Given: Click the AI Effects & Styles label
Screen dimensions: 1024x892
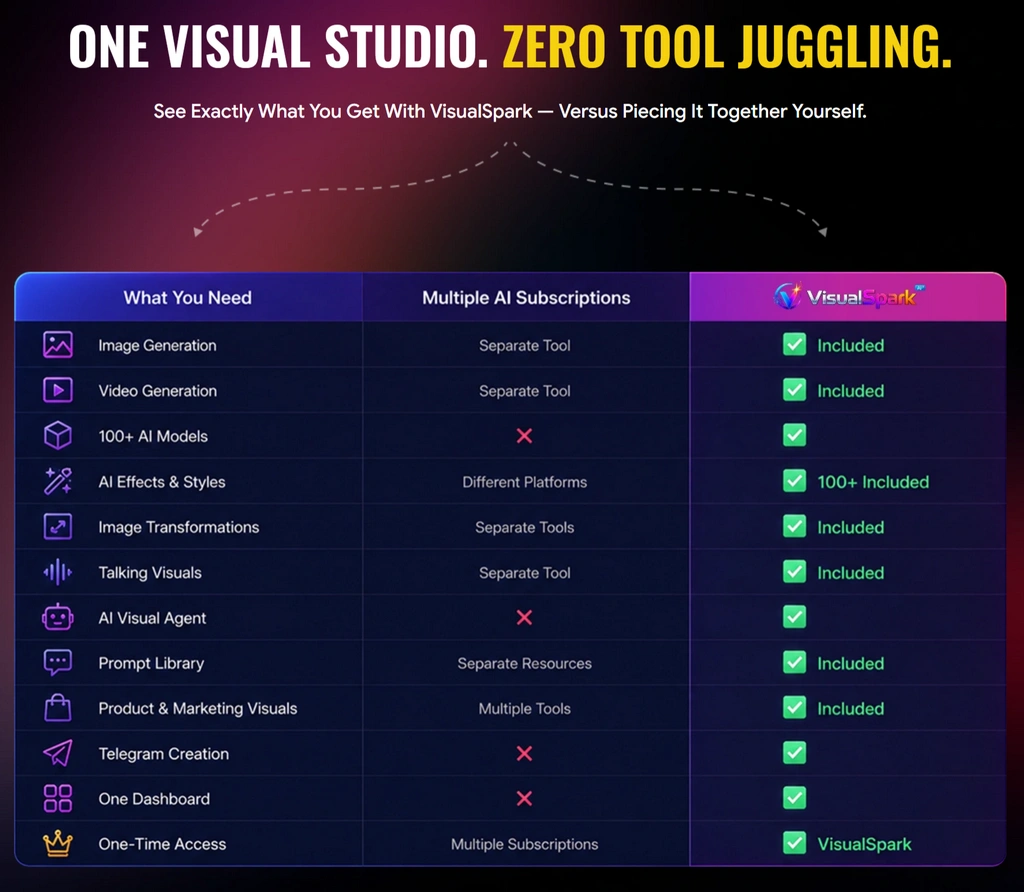Looking at the screenshot, I should (162, 482).
